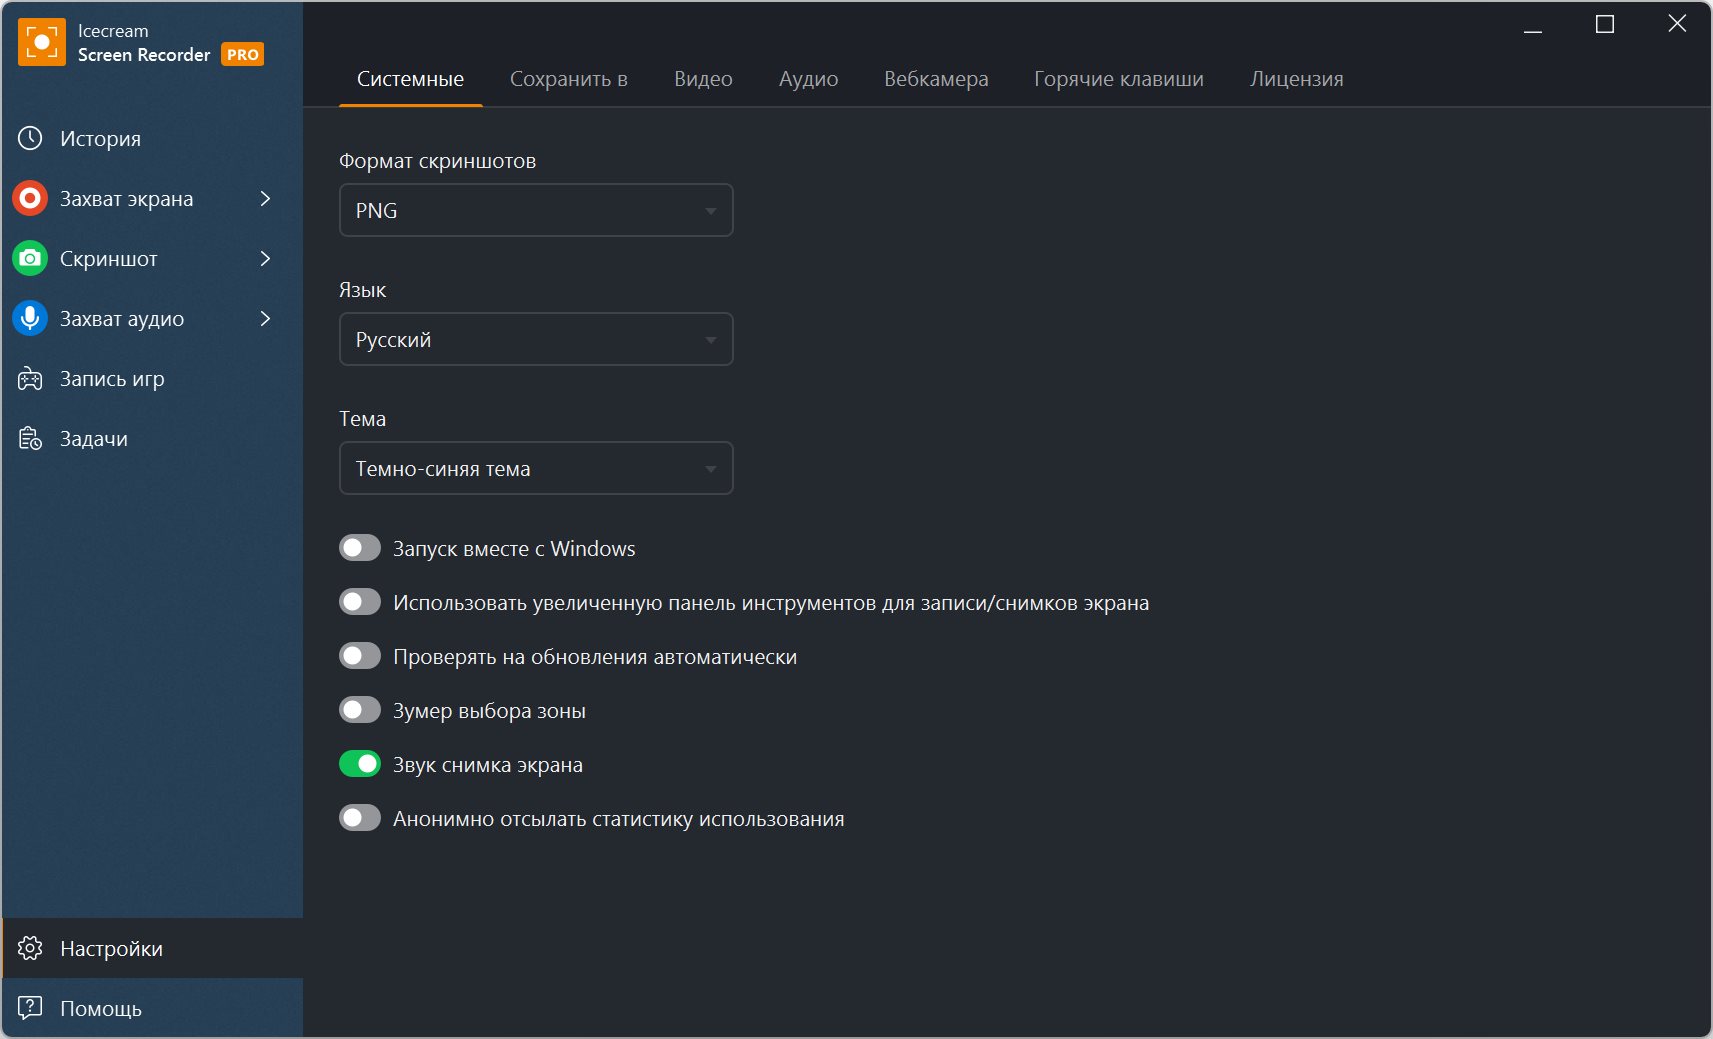Open the screenshot format PNG dropdown
Screen dimensions: 1713x1039
[x=536, y=210]
